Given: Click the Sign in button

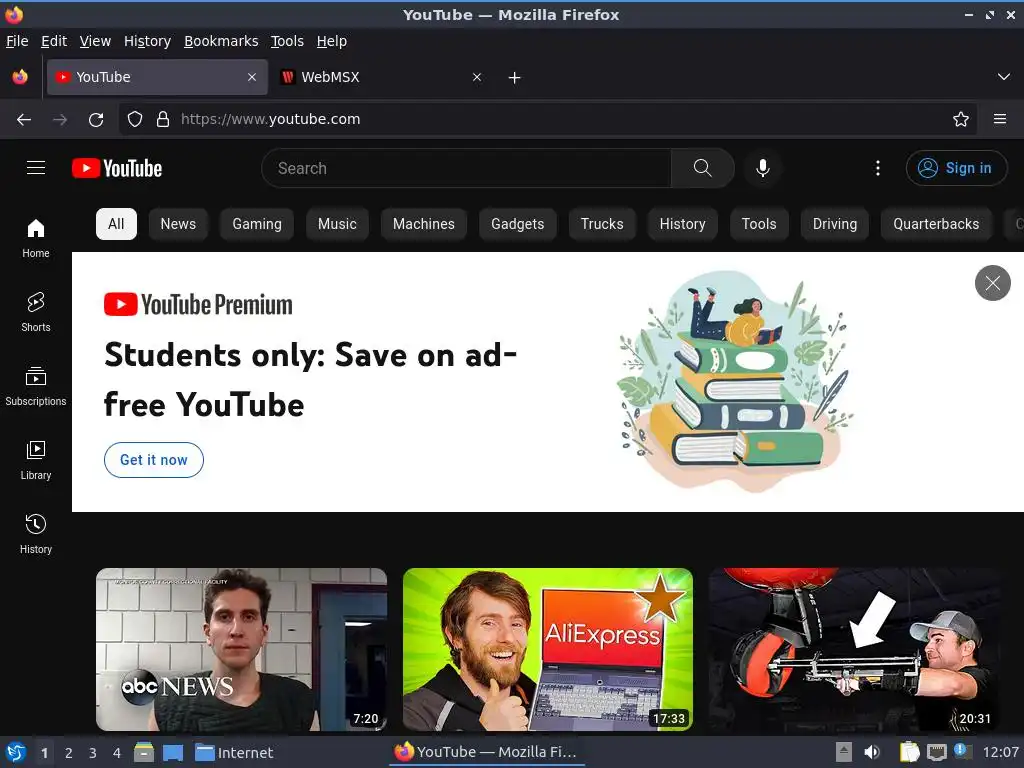Looking at the screenshot, I should (956, 168).
